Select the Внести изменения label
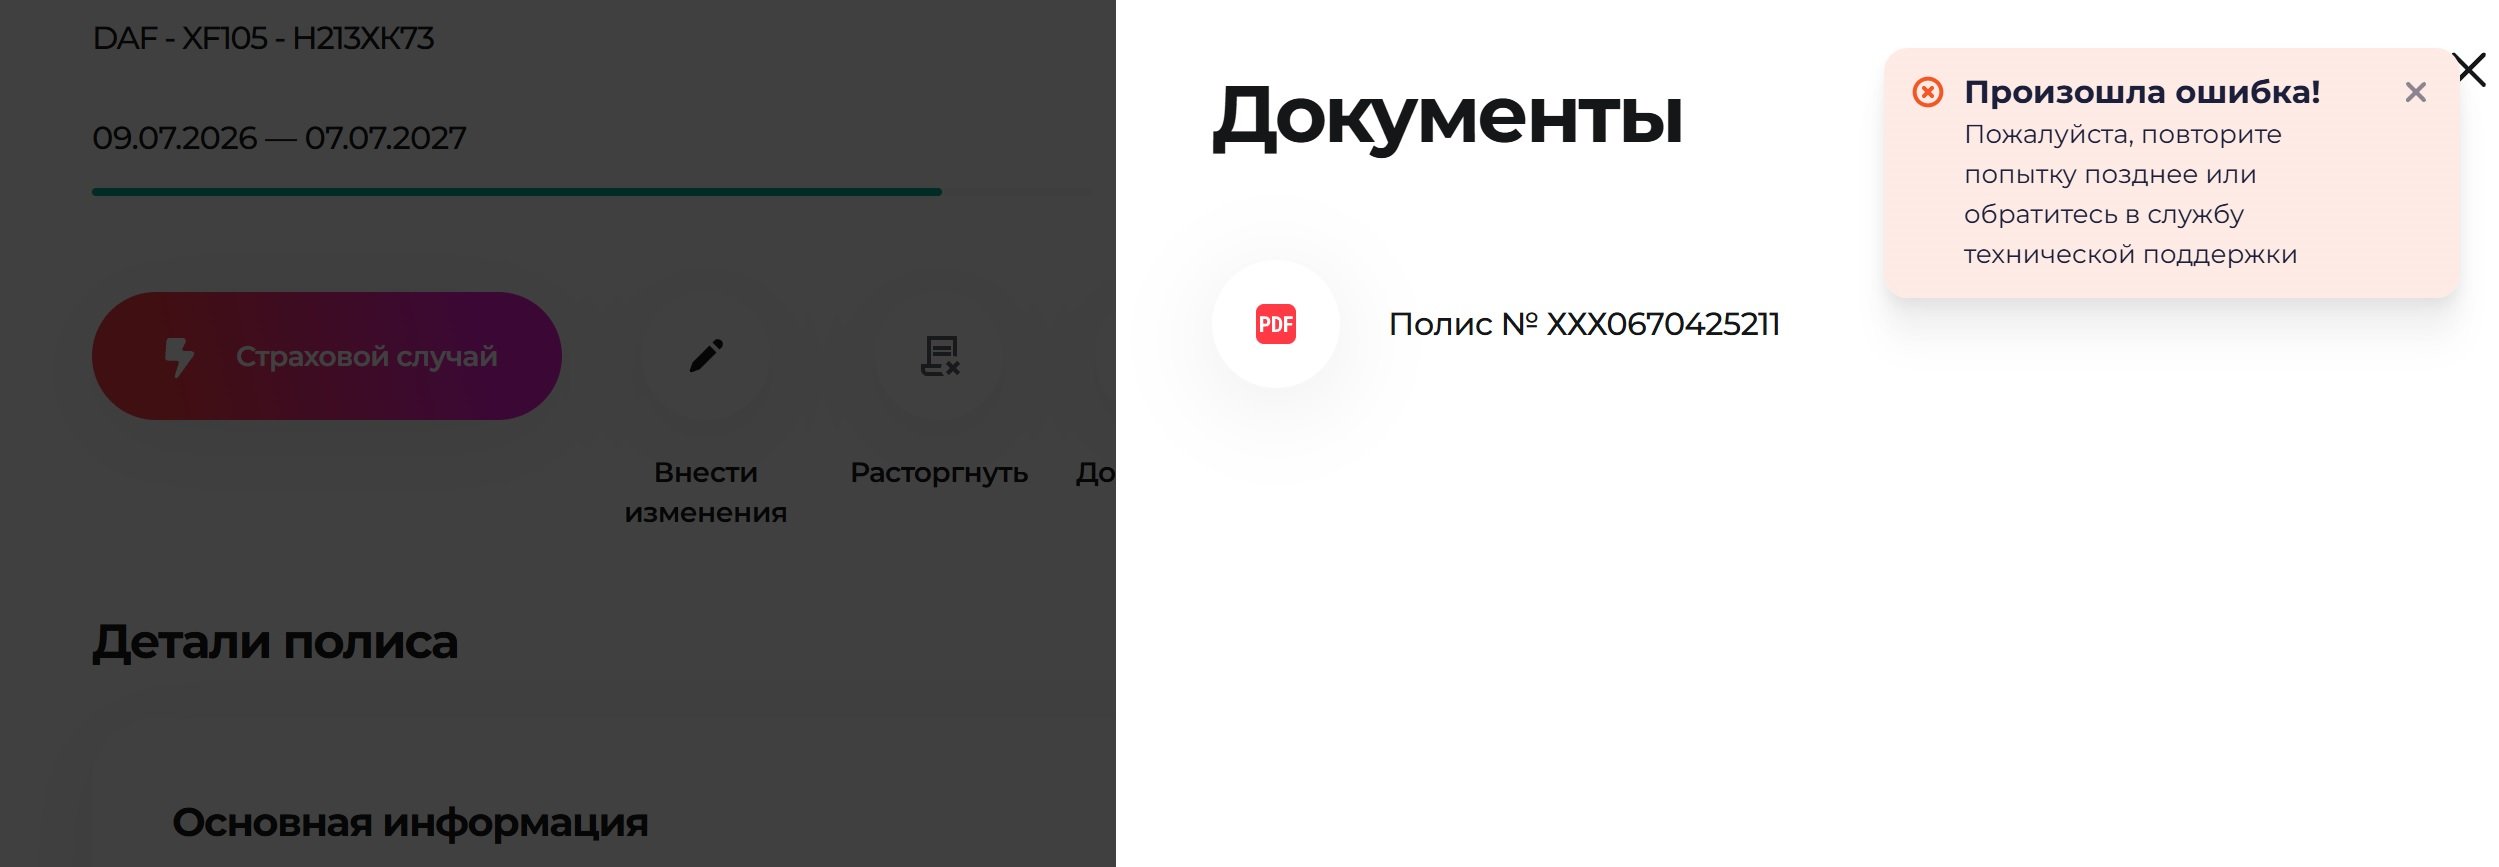 point(706,492)
